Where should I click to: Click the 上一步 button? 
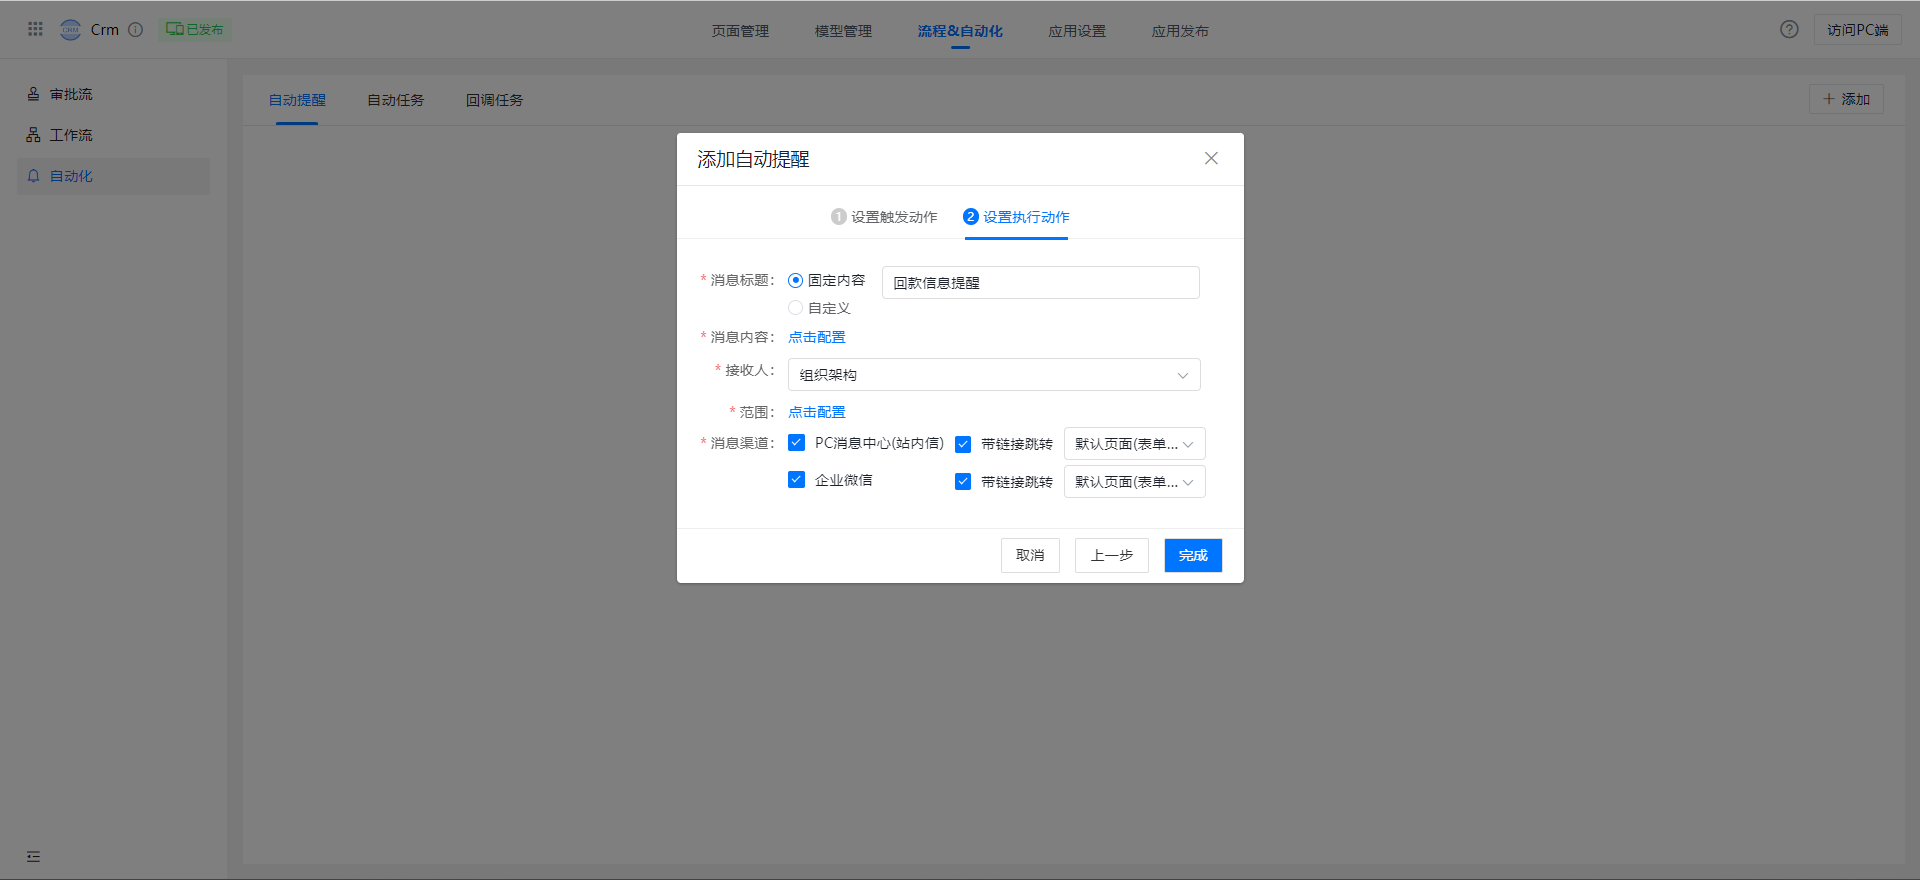[1111, 555]
